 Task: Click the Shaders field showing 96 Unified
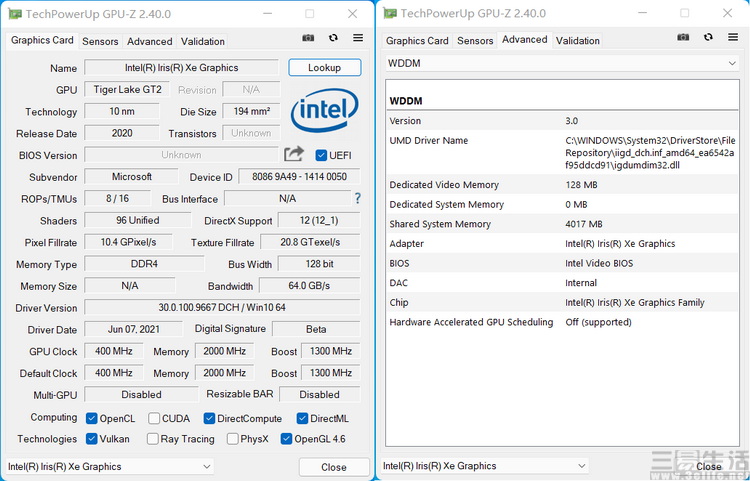138,220
